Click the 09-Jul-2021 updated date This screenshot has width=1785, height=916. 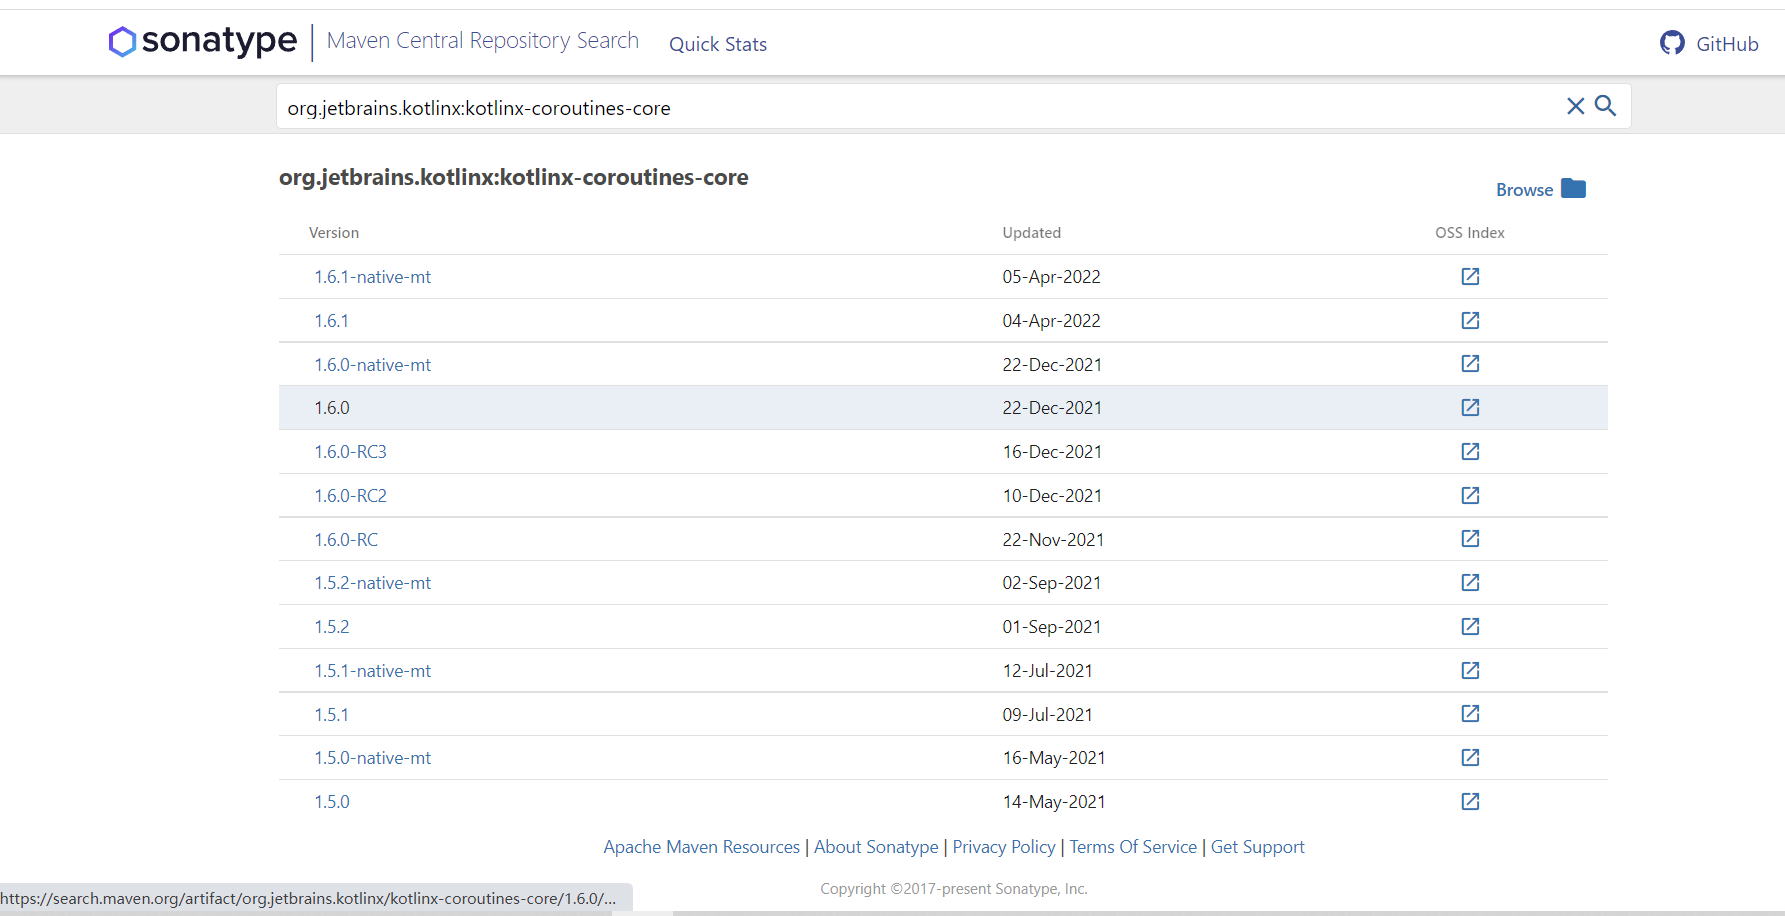(x=1047, y=715)
